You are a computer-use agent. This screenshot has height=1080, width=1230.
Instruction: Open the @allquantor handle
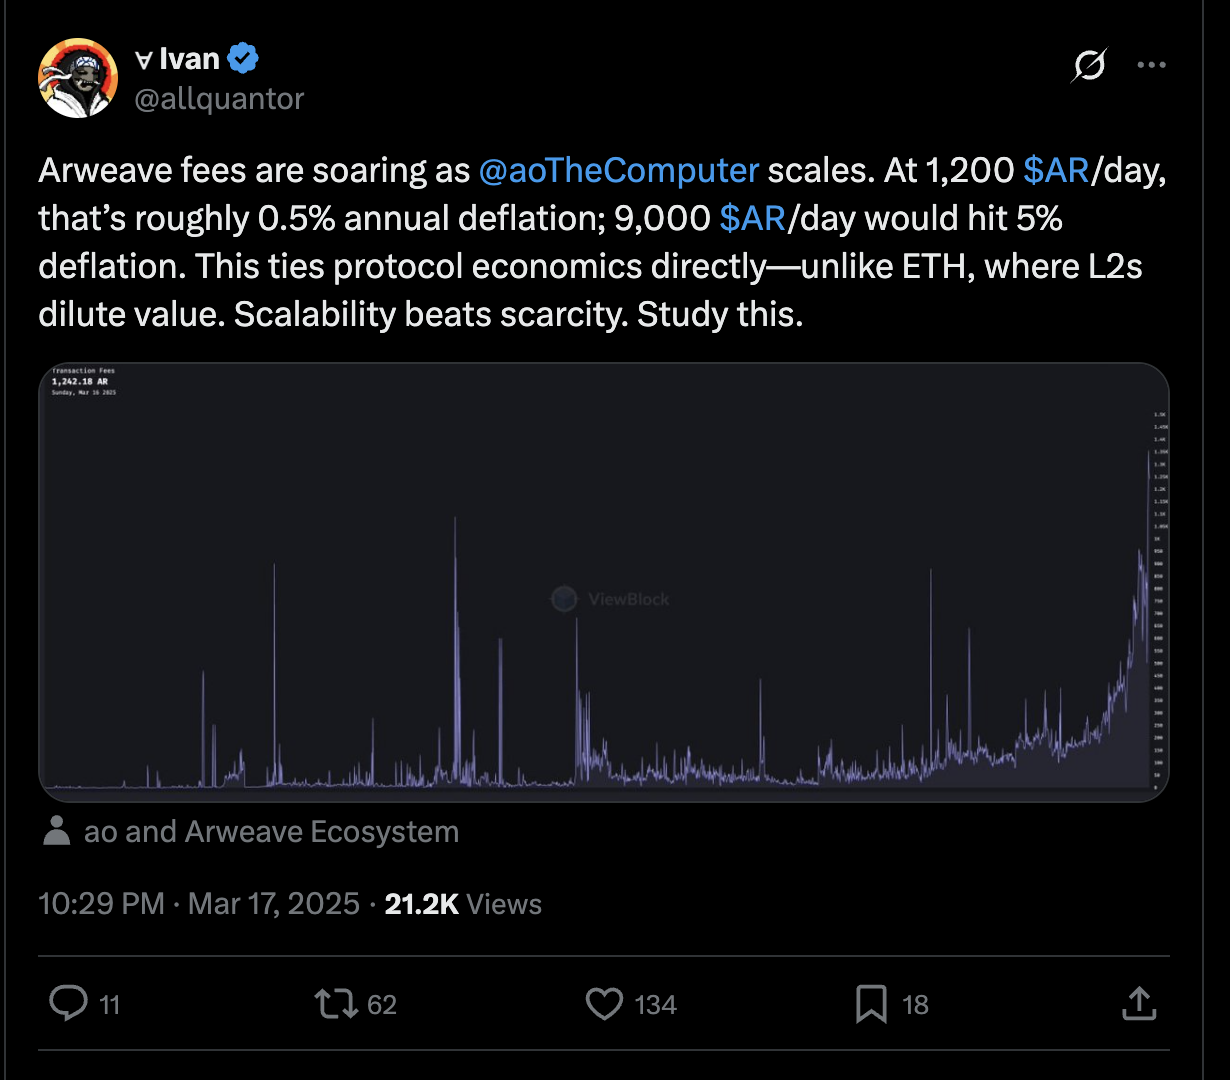tap(218, 98)
